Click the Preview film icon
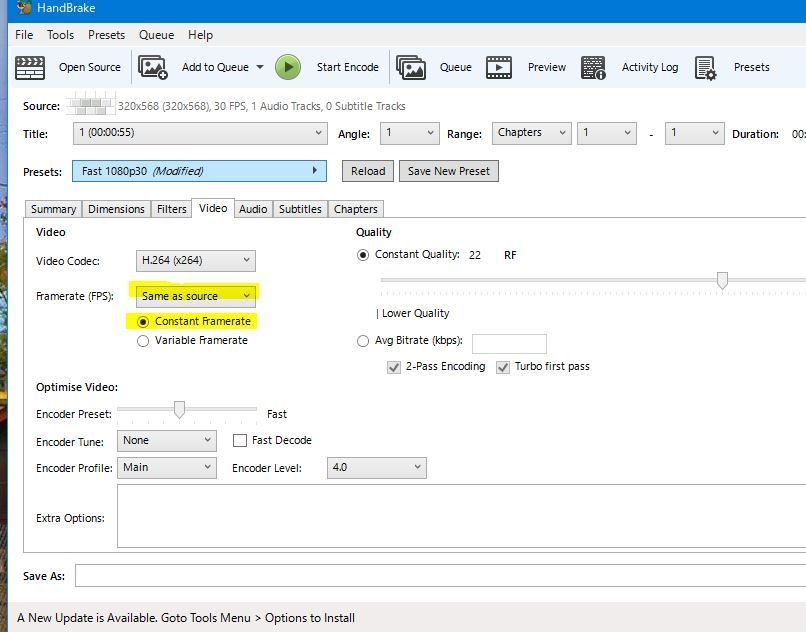Screen dimensions: 806x632 (x=499, y=67)
